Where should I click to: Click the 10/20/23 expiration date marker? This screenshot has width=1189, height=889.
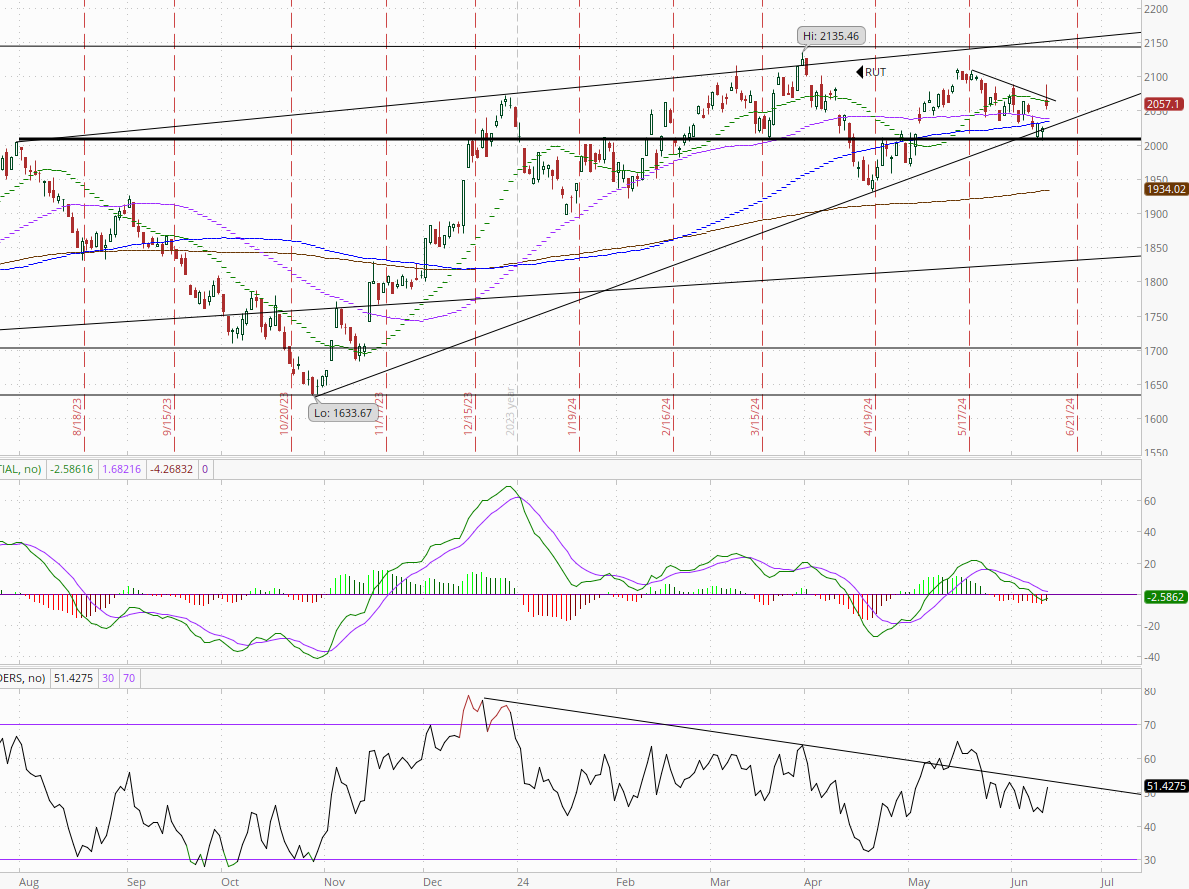284,413
